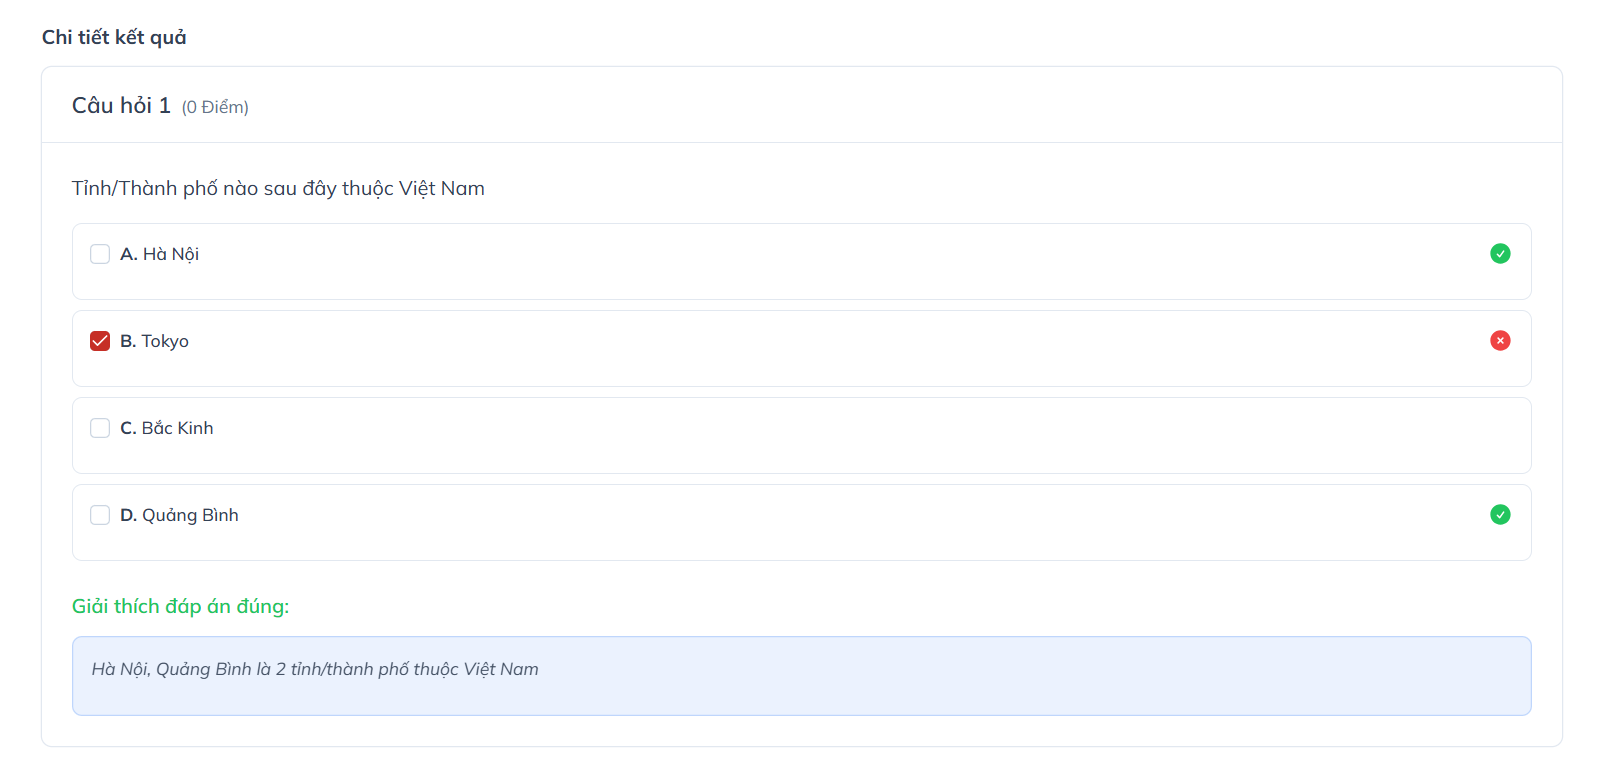
Task: Click 'Hà Nội' inside the explanation box
Action: [120, 669]
